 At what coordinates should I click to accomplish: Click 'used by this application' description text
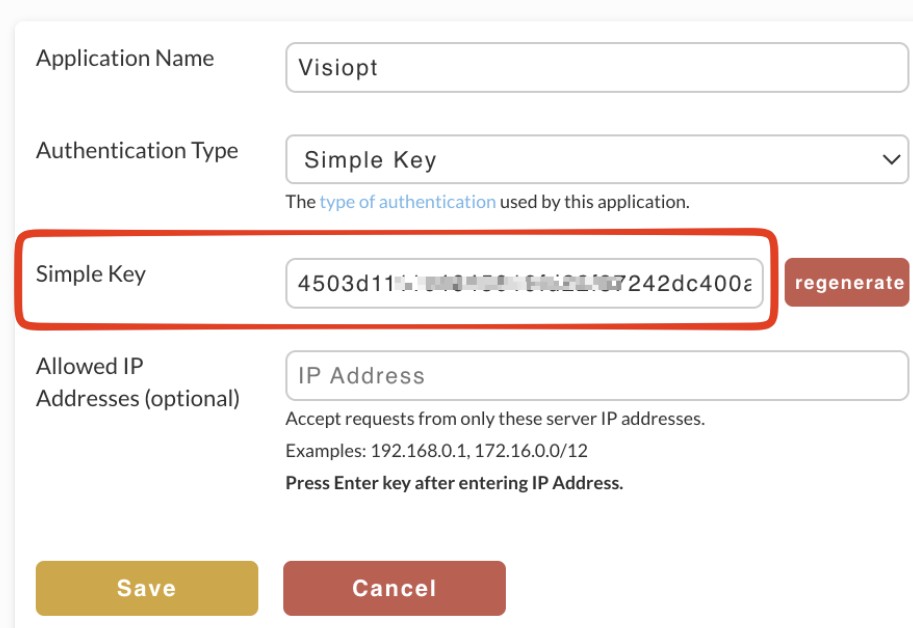[594, 202]
